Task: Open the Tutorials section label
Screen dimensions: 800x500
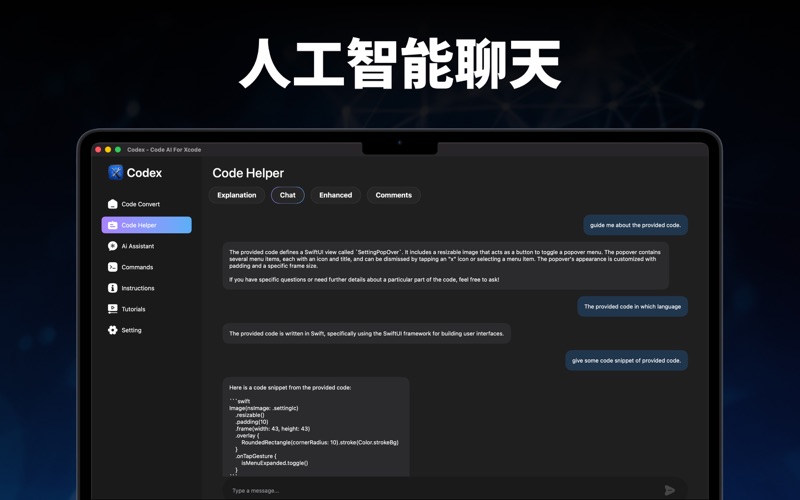Action: tap(133, 309)
